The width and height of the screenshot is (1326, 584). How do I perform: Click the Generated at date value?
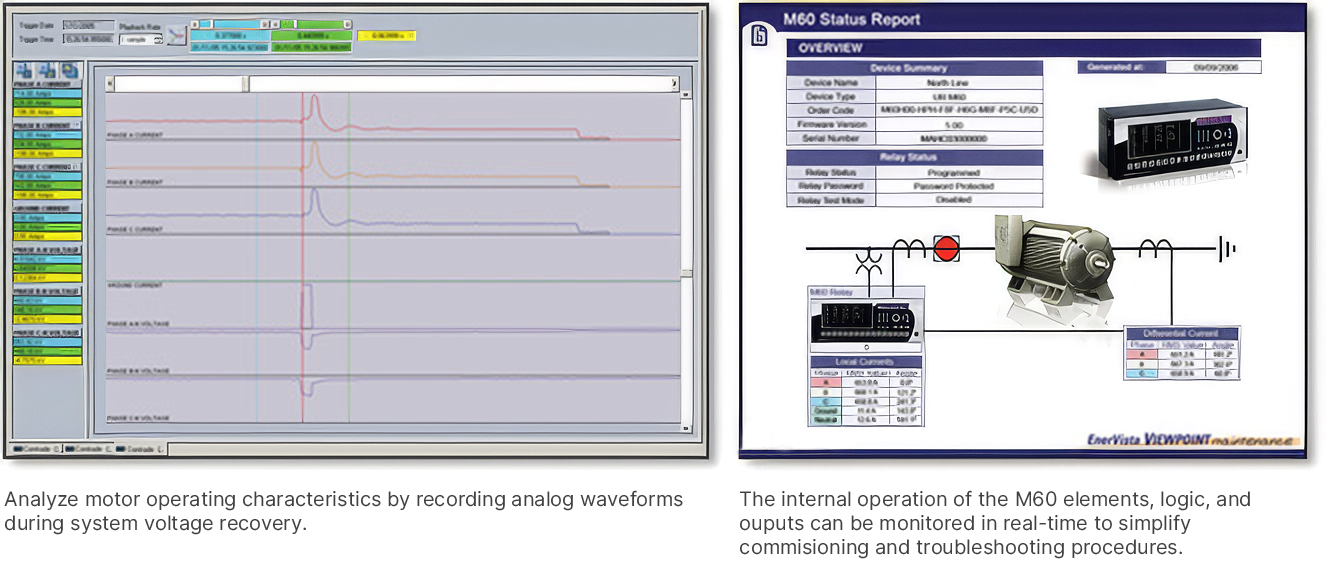point(1214,68)
